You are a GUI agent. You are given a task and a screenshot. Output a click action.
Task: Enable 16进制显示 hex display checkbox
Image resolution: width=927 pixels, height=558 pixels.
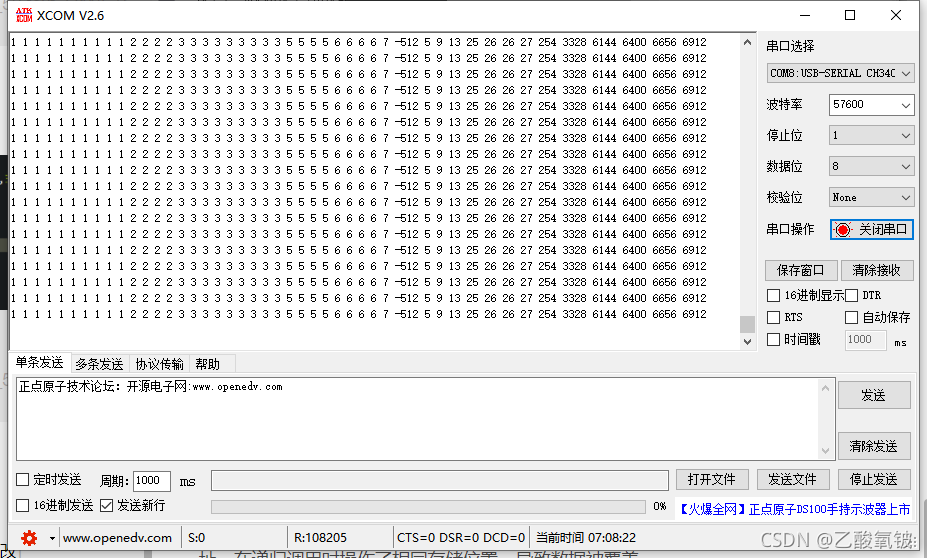773,295
